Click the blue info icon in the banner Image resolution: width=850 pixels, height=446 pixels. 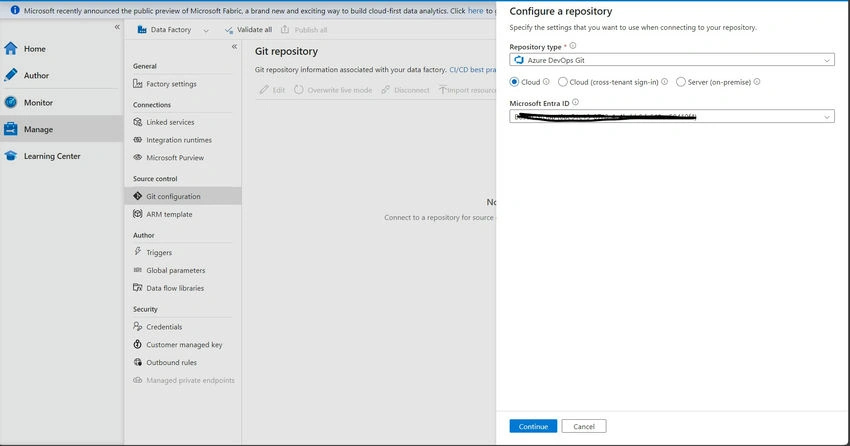(15, 10)
